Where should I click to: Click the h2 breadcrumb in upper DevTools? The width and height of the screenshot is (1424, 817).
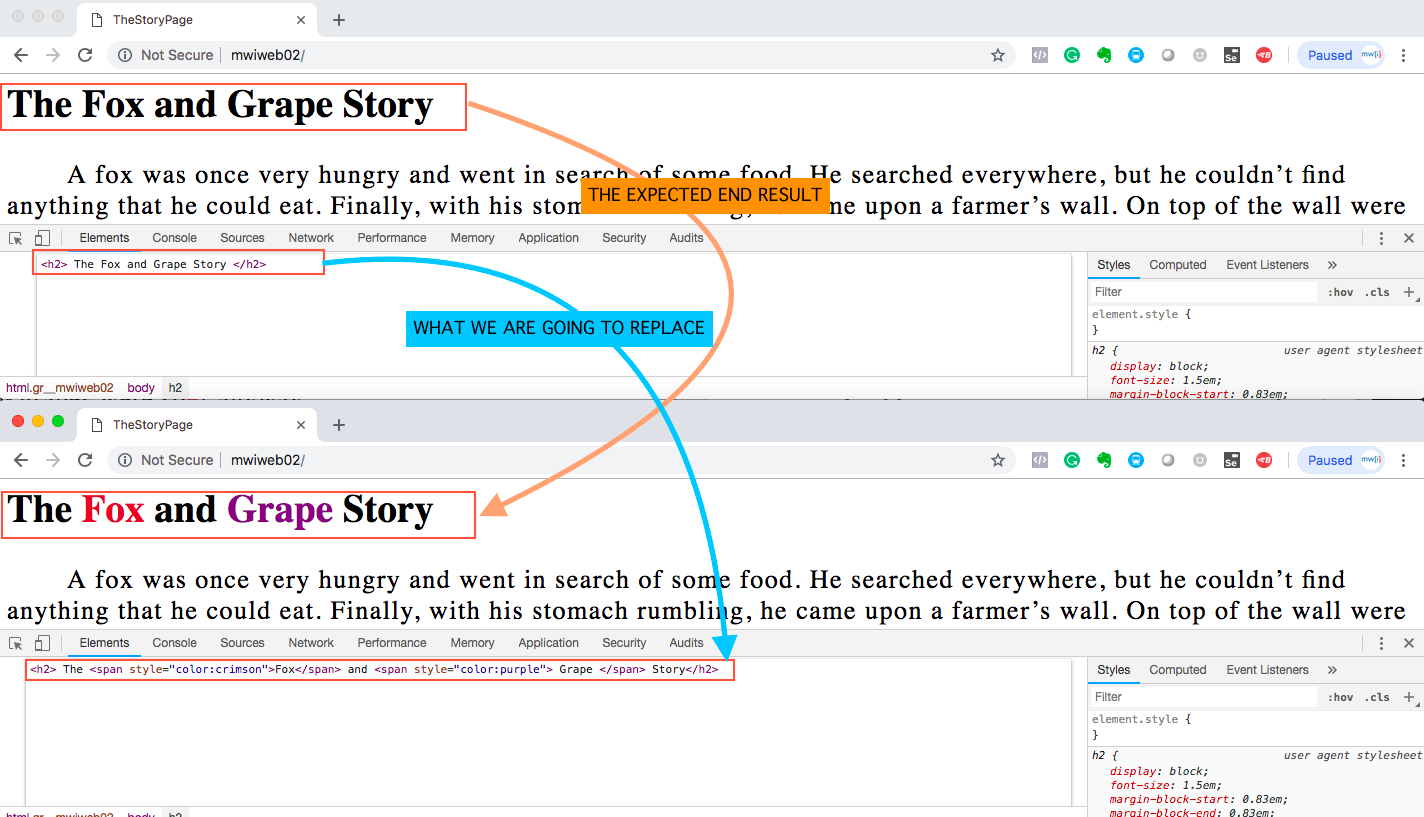tap(175, 388)
